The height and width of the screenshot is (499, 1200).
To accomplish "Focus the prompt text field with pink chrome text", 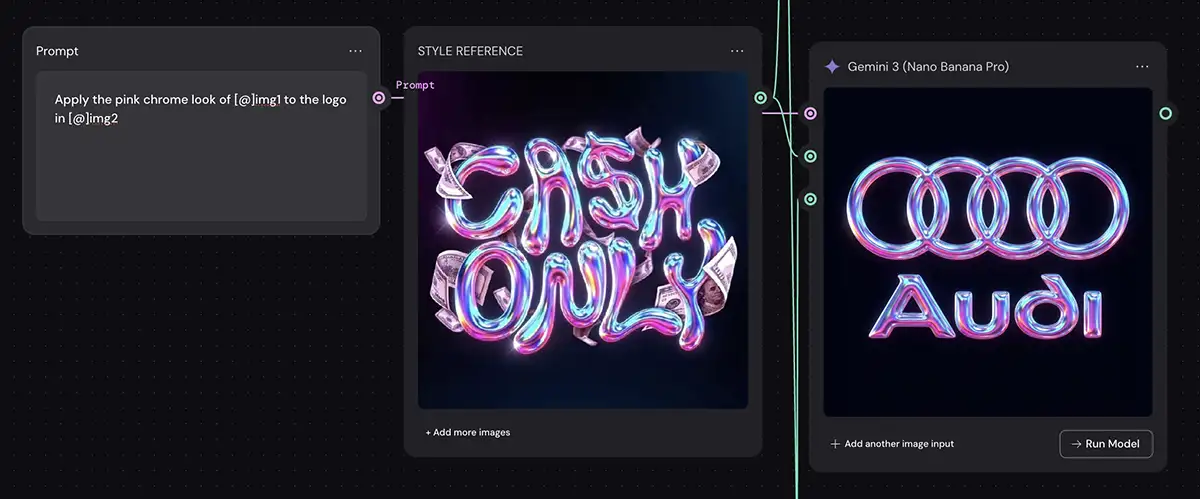I will point(201,146).
